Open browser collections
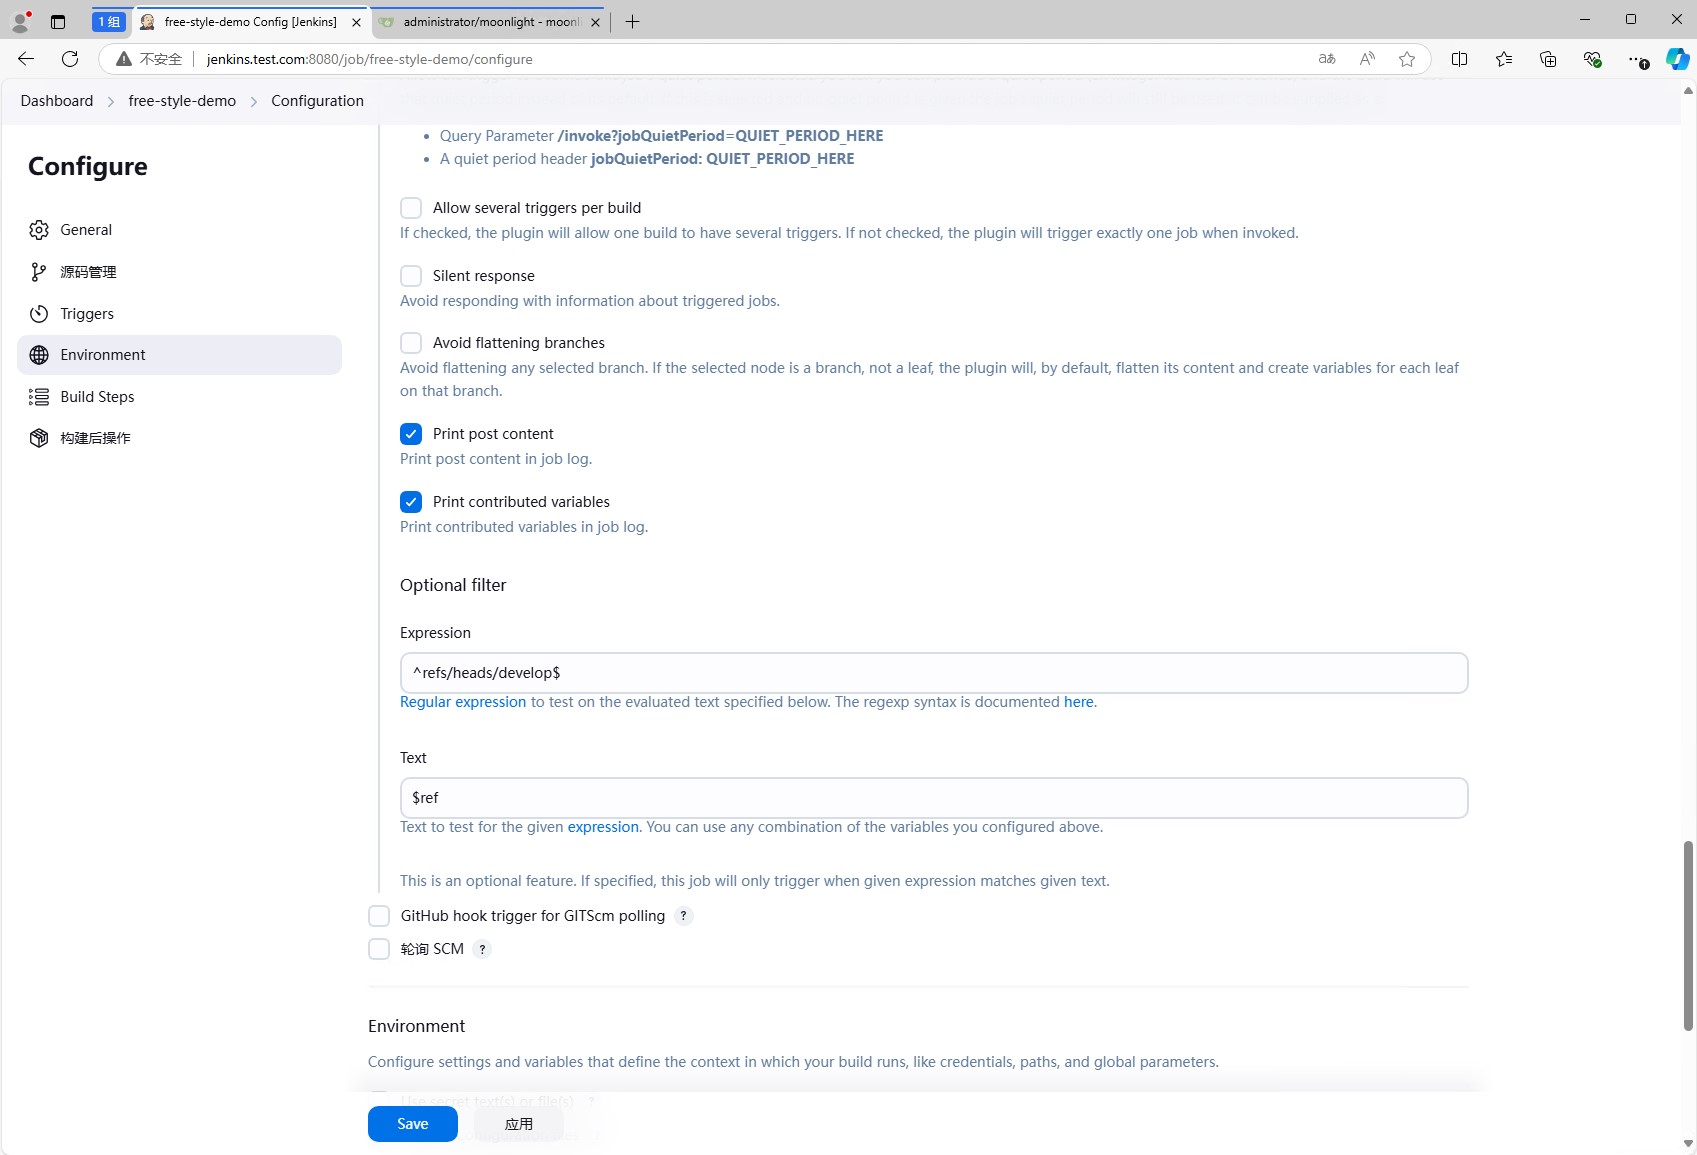This screenshot has width=1697, height=1155. (1548, 59)
